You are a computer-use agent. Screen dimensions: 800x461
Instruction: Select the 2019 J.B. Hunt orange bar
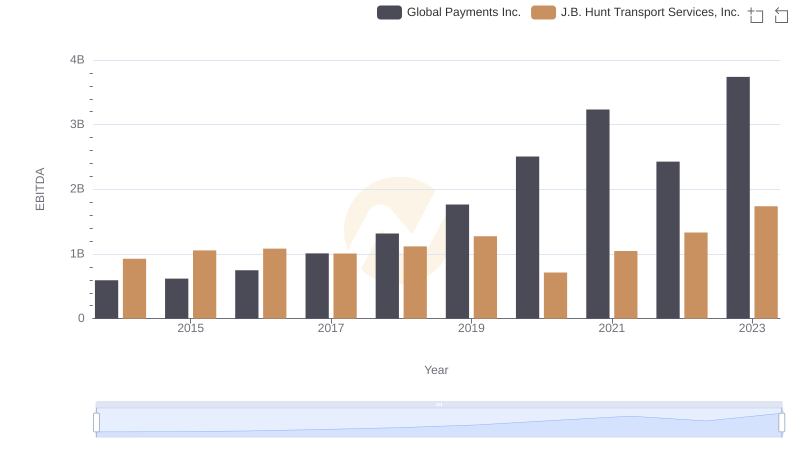pos(486,277)
